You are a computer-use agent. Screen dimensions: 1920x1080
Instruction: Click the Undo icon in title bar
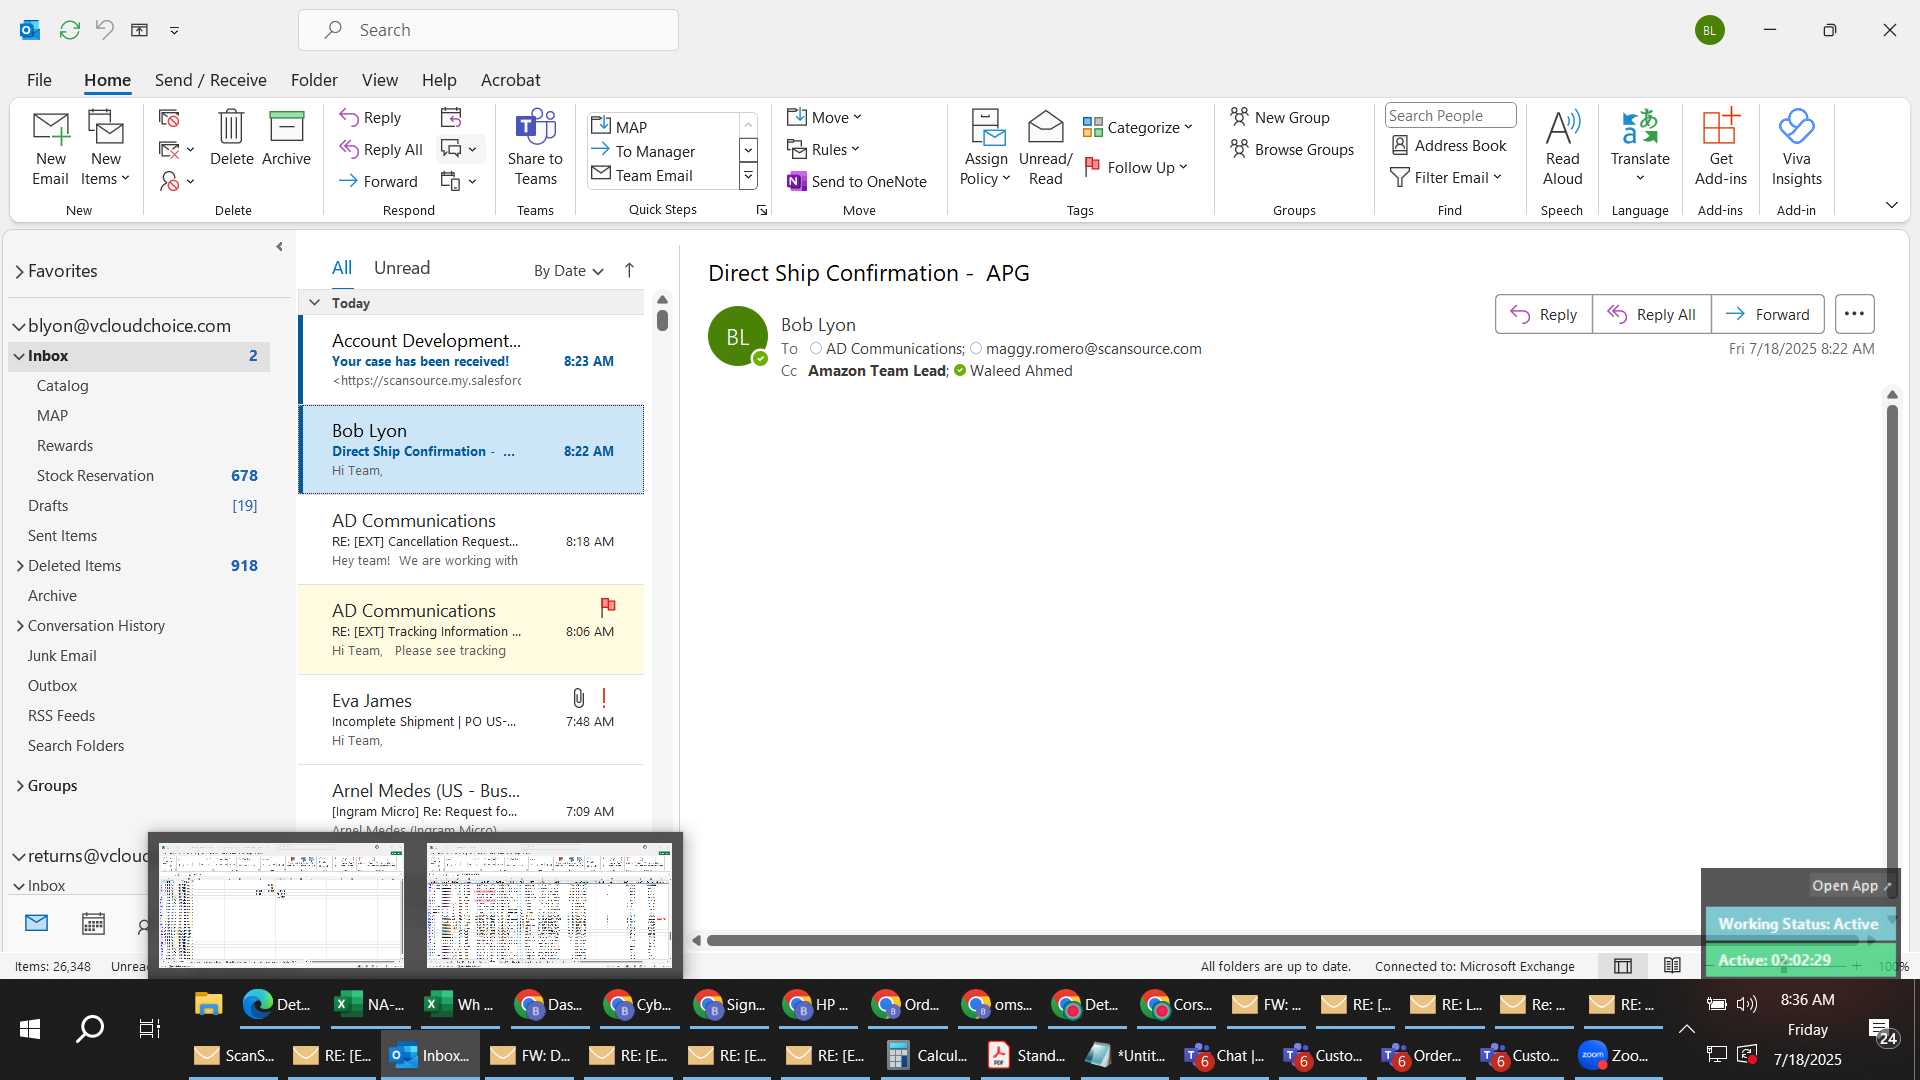(x=104, y=30)
